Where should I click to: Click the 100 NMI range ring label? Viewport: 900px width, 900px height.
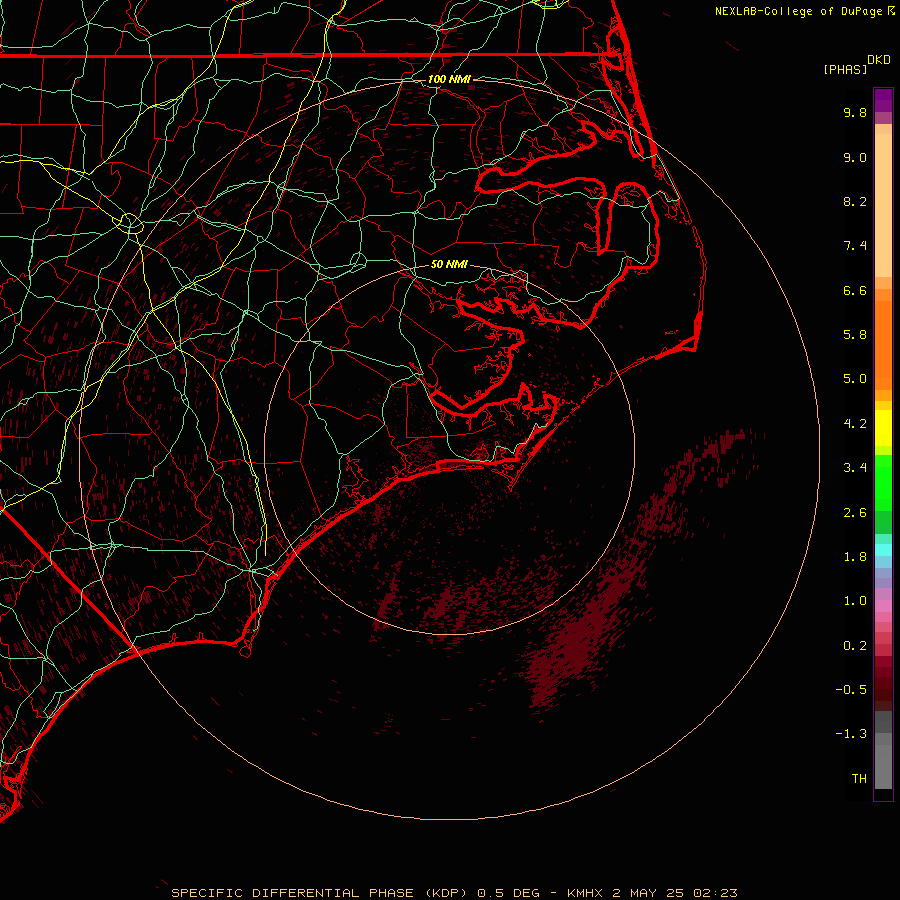click(449, 79)
